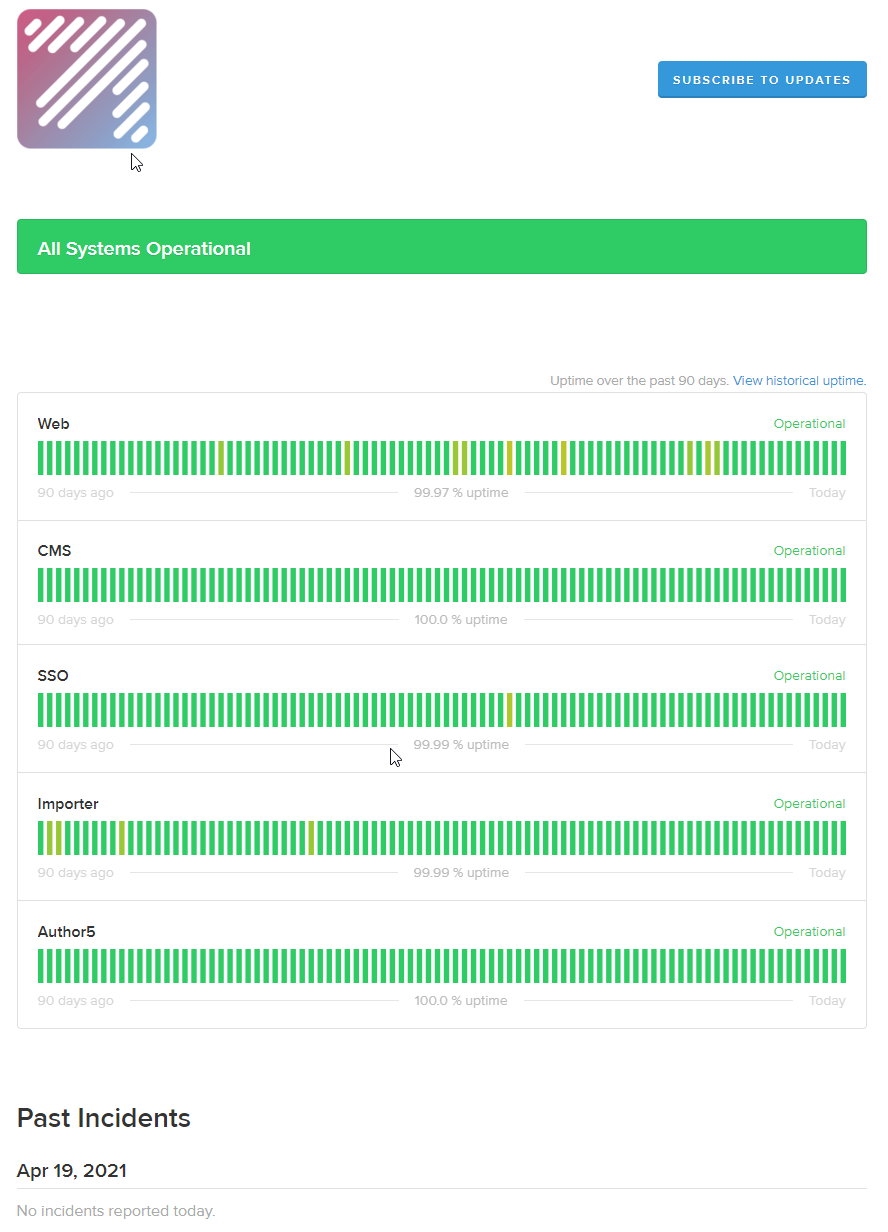Open the View historical uptime link

(x=798, y=380)
